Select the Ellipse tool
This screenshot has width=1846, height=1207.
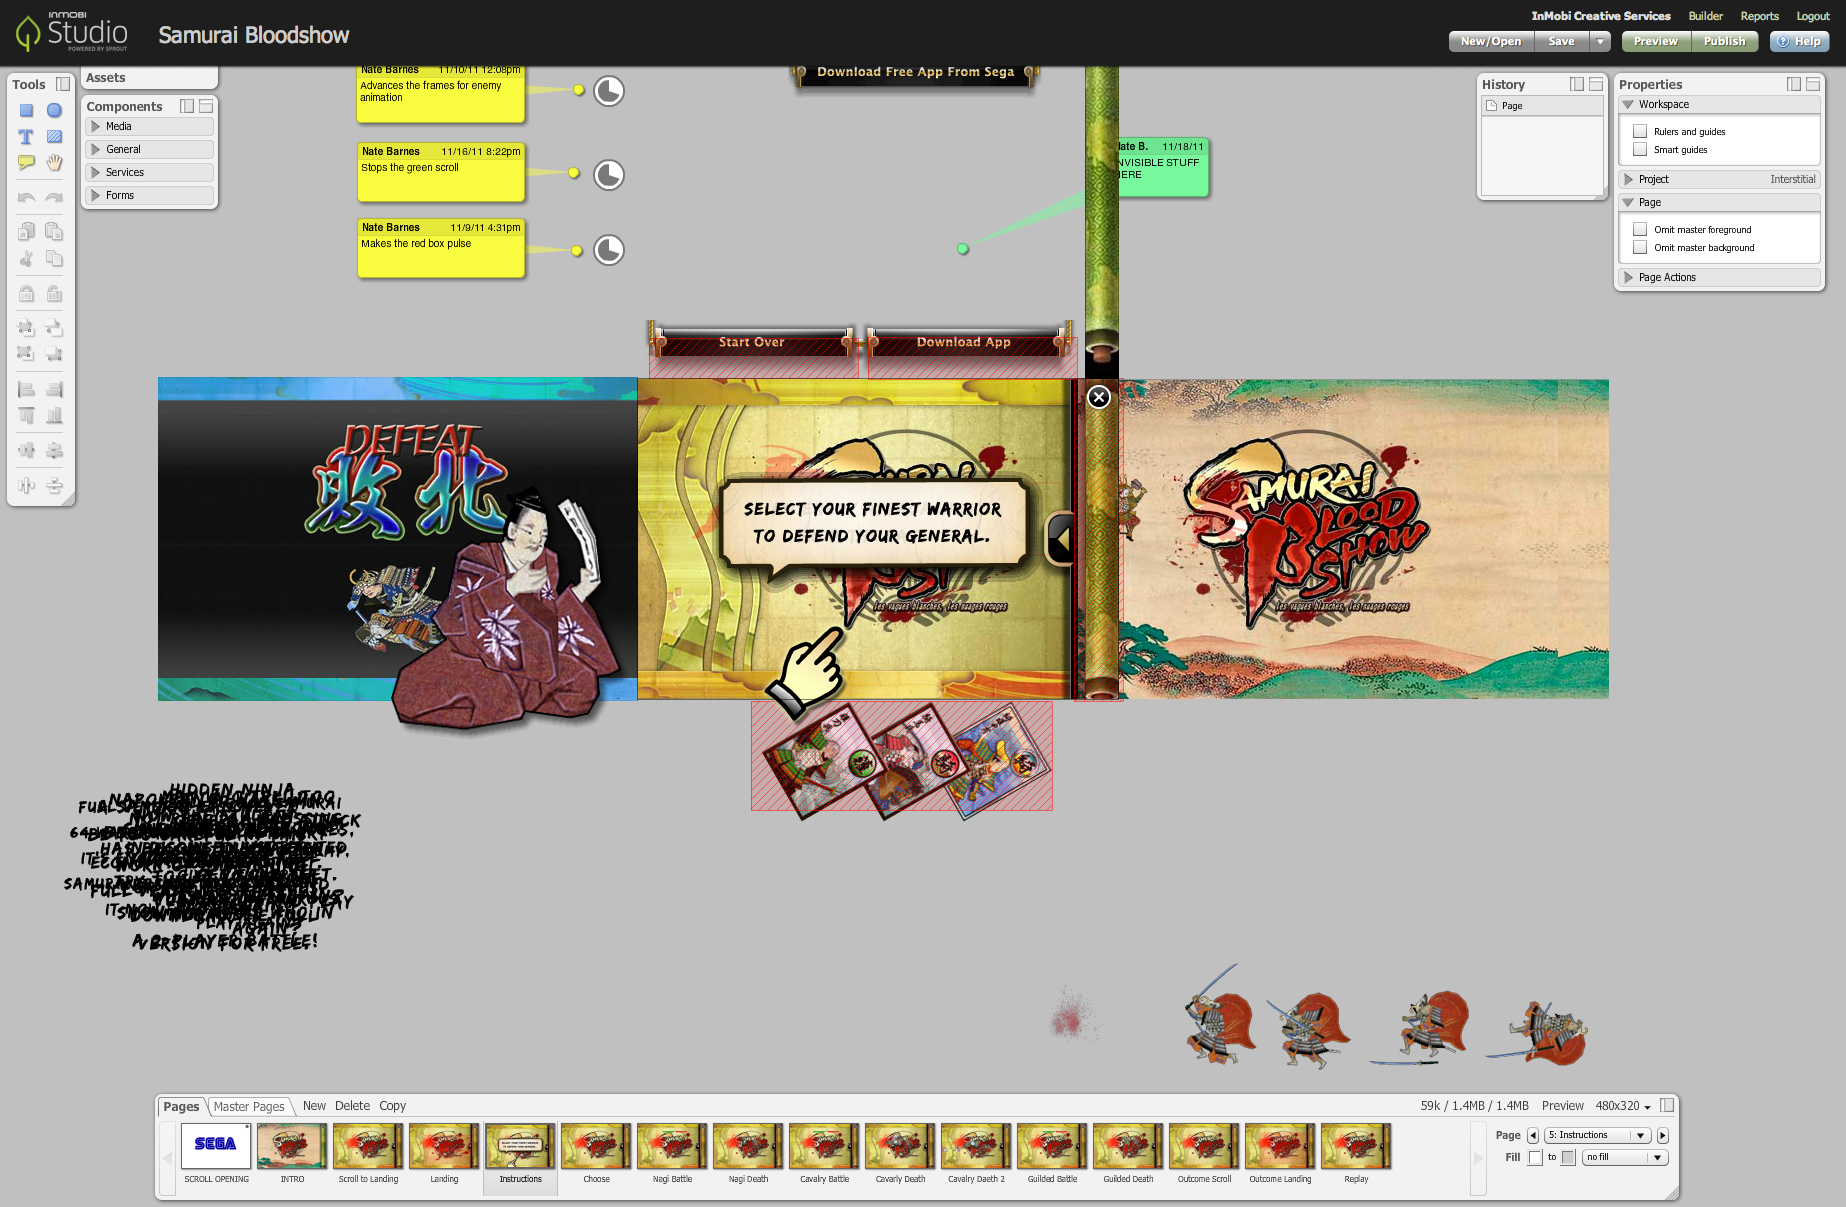point(55,110)
